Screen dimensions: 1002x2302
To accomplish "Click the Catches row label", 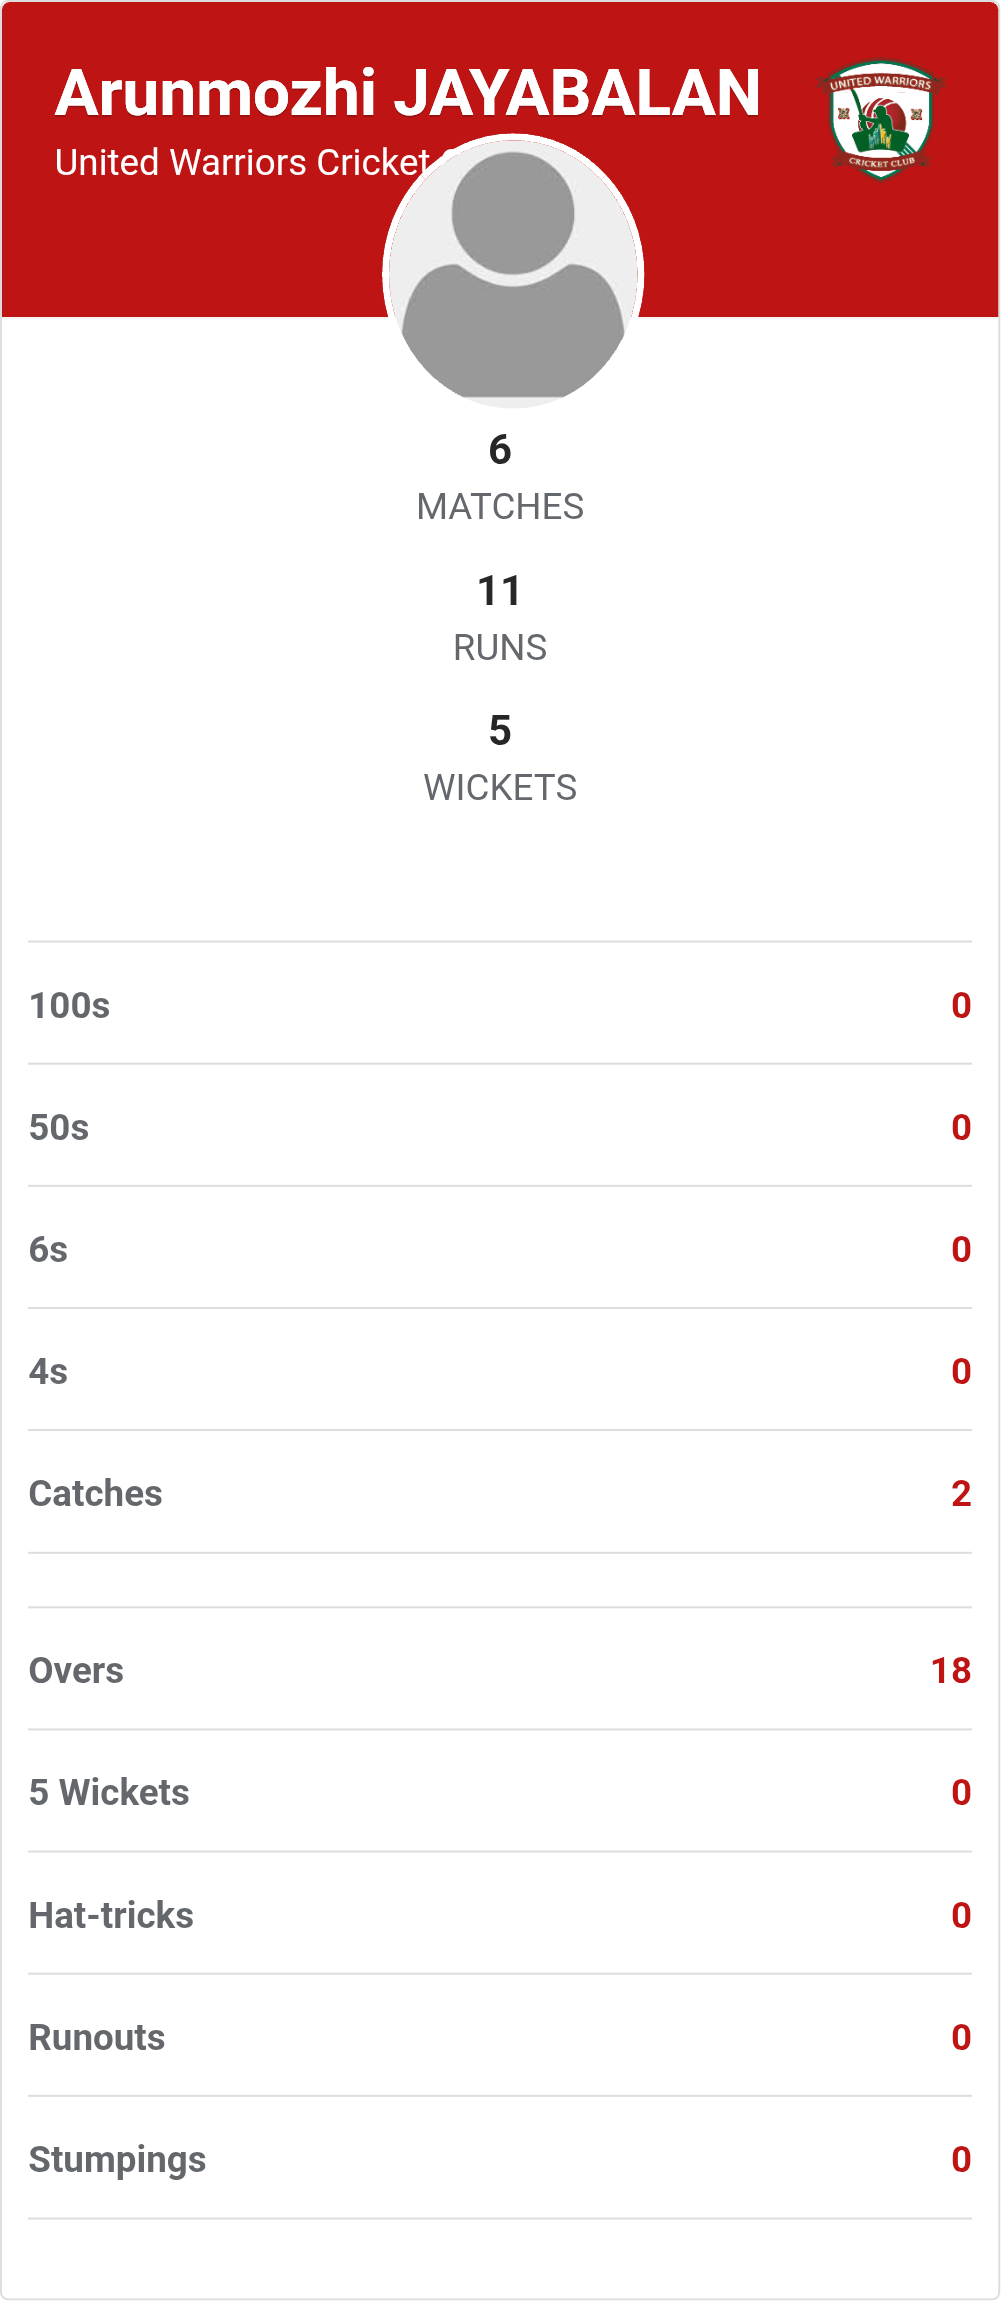I will [96, 1493].
